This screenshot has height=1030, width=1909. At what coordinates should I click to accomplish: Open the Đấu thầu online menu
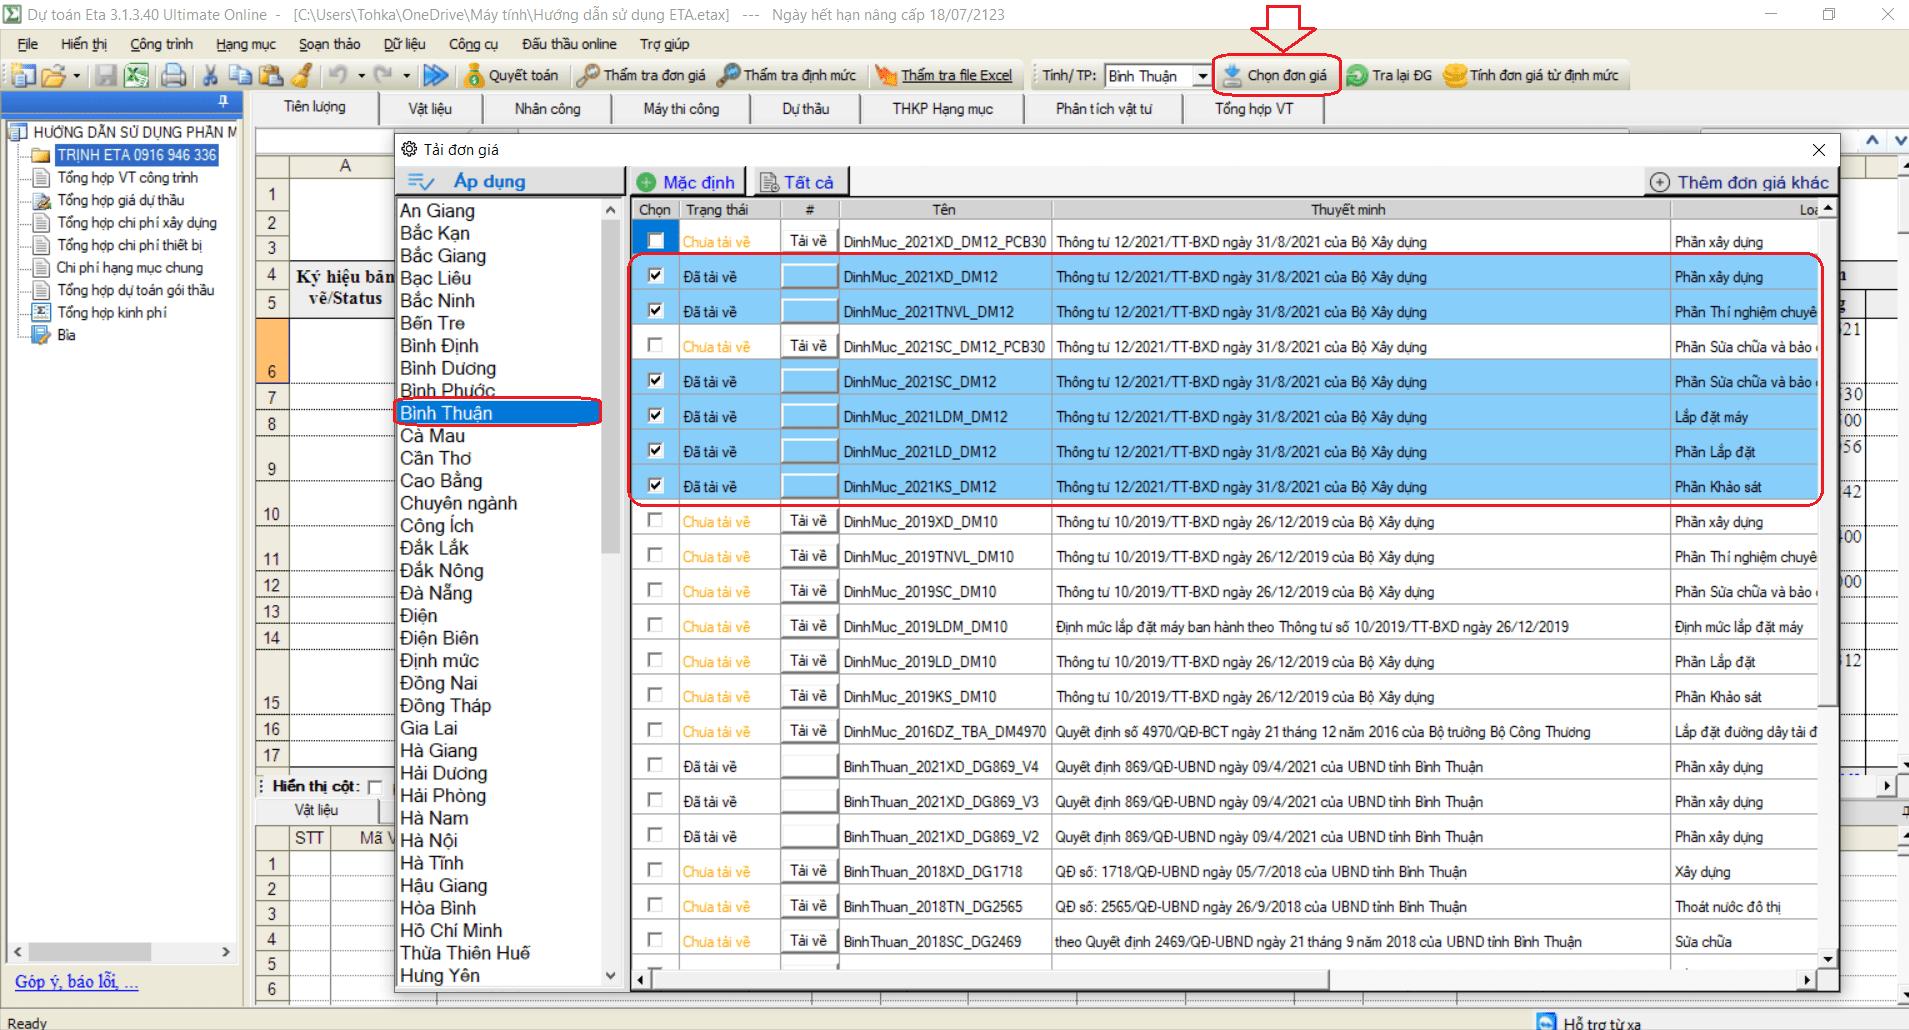pyautogui.click(x=569, y=44)
